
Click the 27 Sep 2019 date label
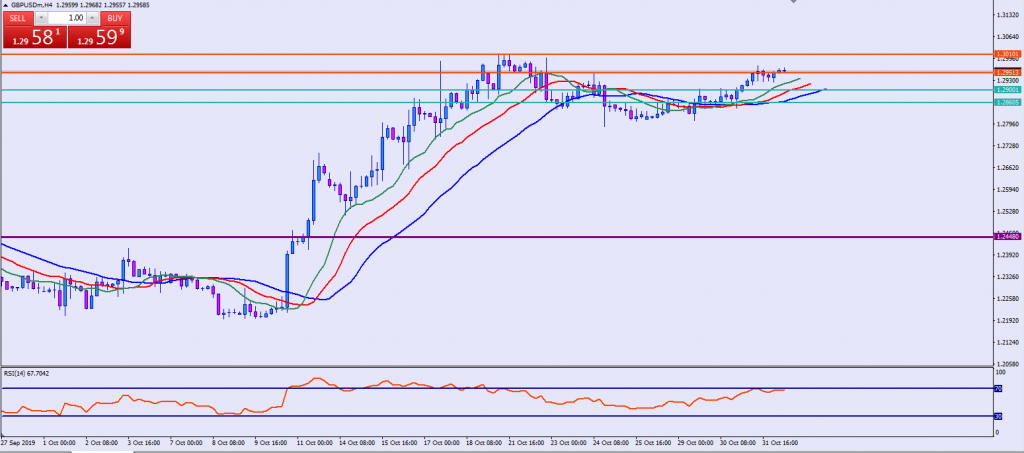click(x=20, y=441)
